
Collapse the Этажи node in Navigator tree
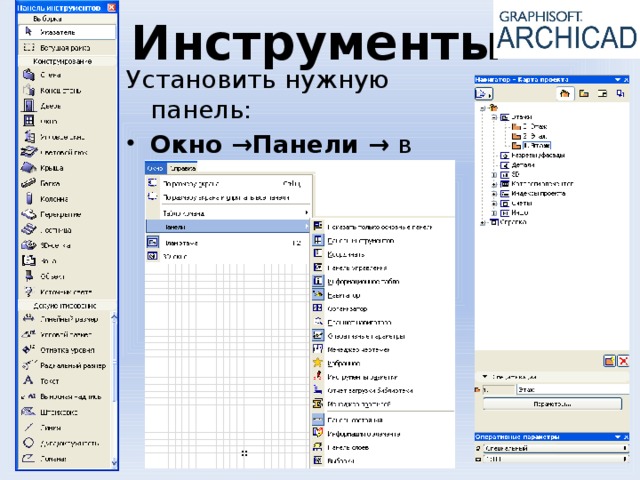coord(494,117)
